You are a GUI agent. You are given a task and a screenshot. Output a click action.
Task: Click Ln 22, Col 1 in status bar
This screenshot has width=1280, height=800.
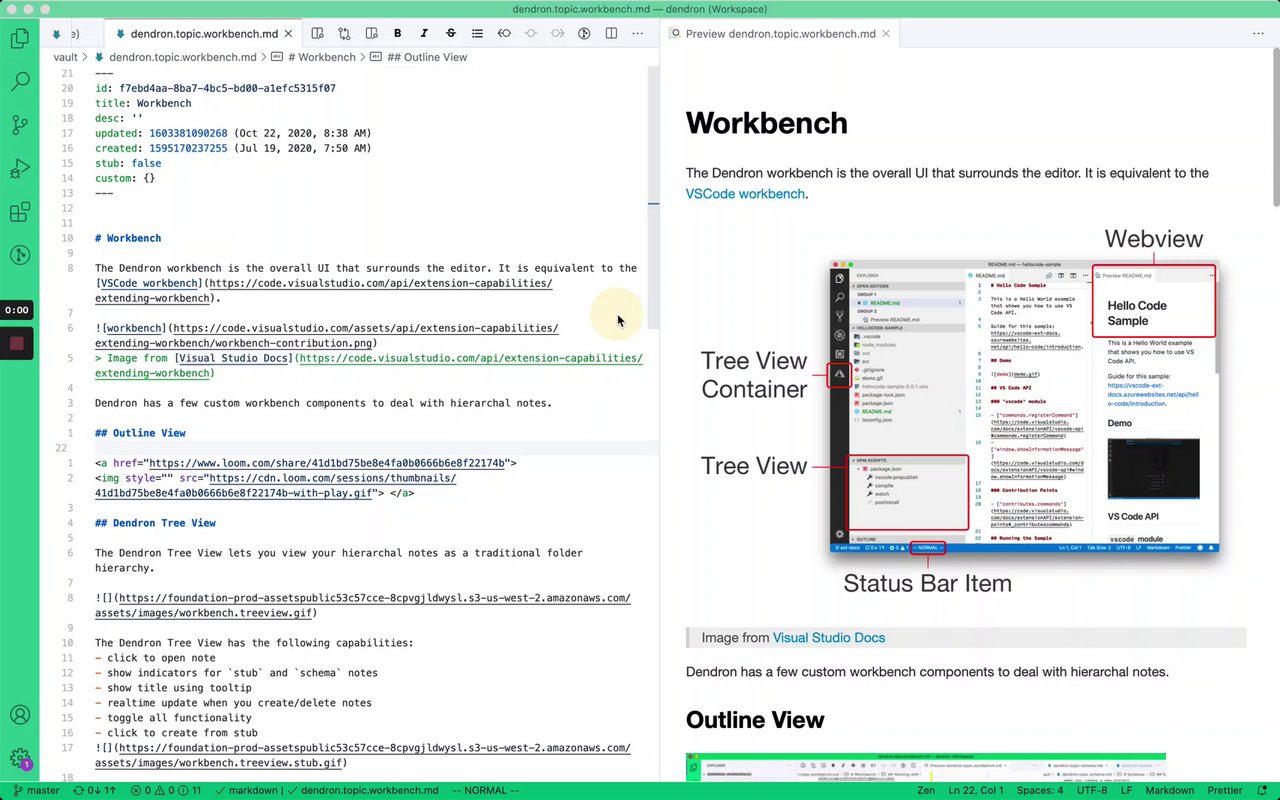pyautogui.click(x=976, y=790)
